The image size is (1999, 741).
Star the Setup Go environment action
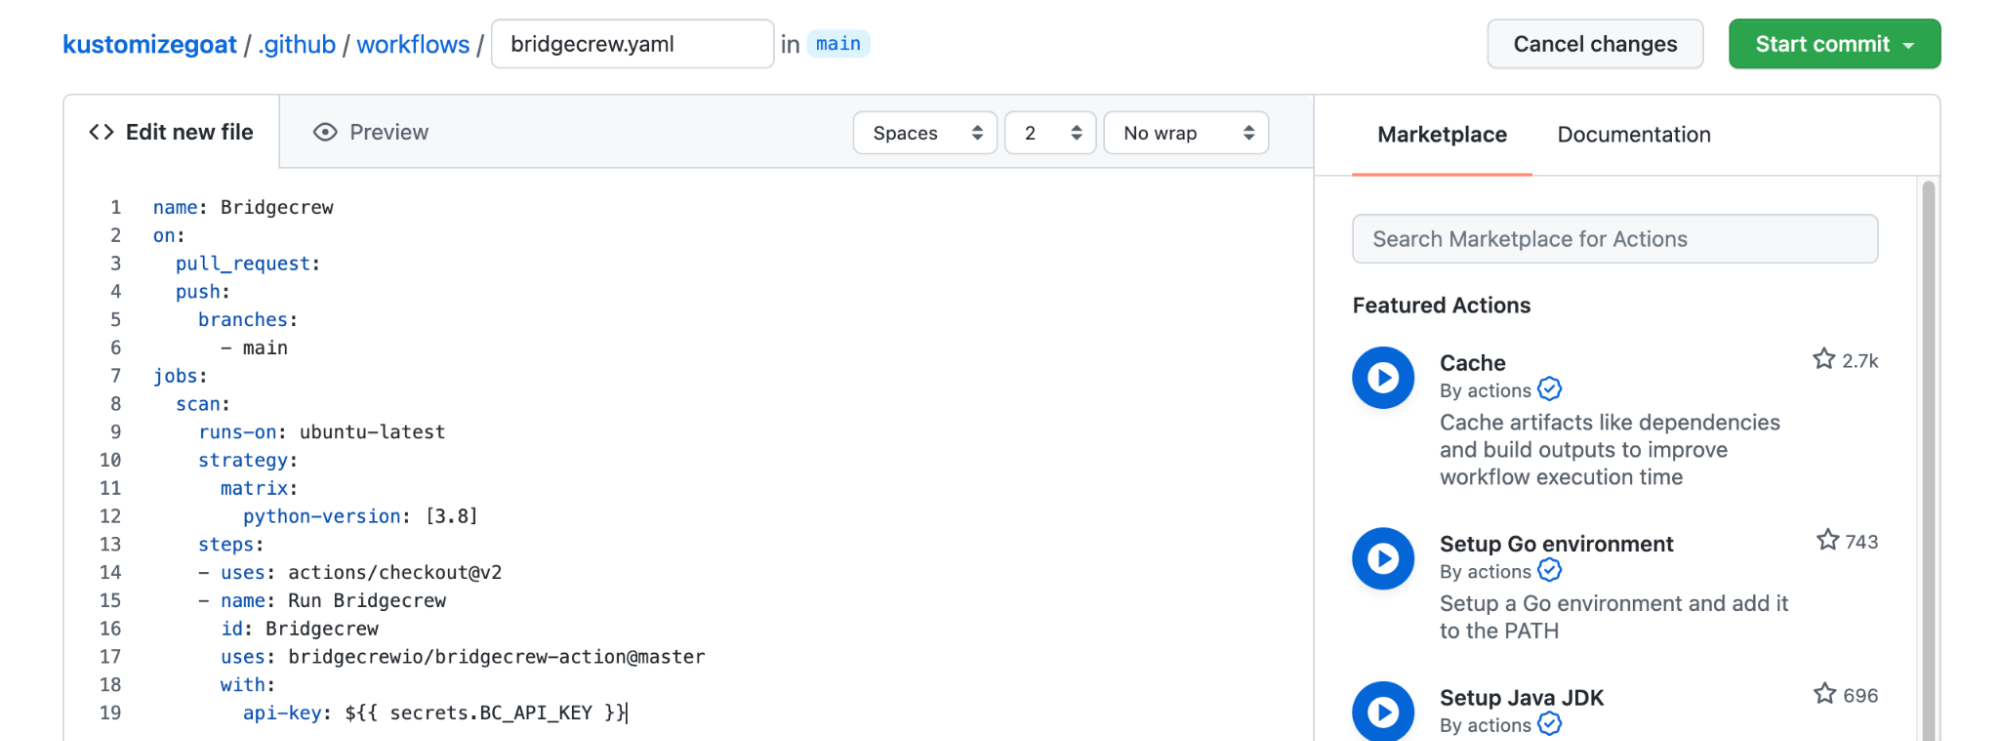[1828, 540]
